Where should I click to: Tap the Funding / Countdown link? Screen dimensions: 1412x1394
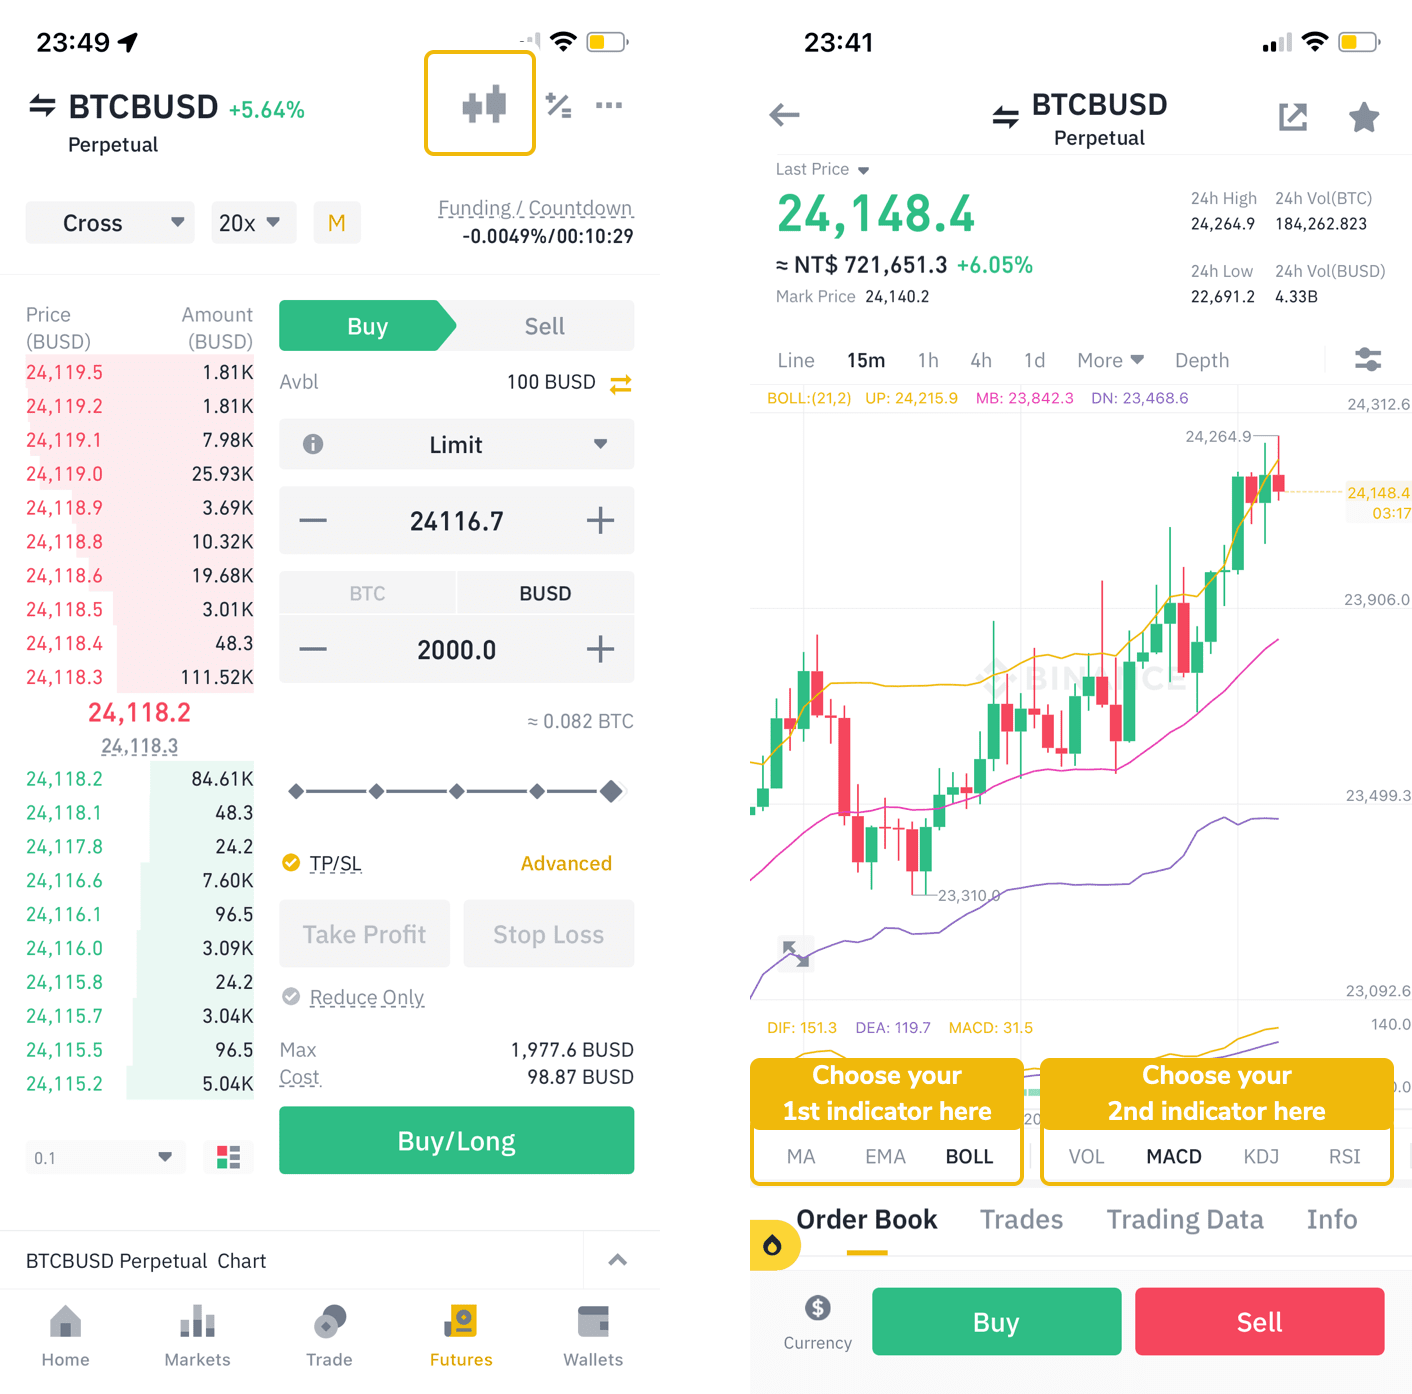(x=535, y=208)
